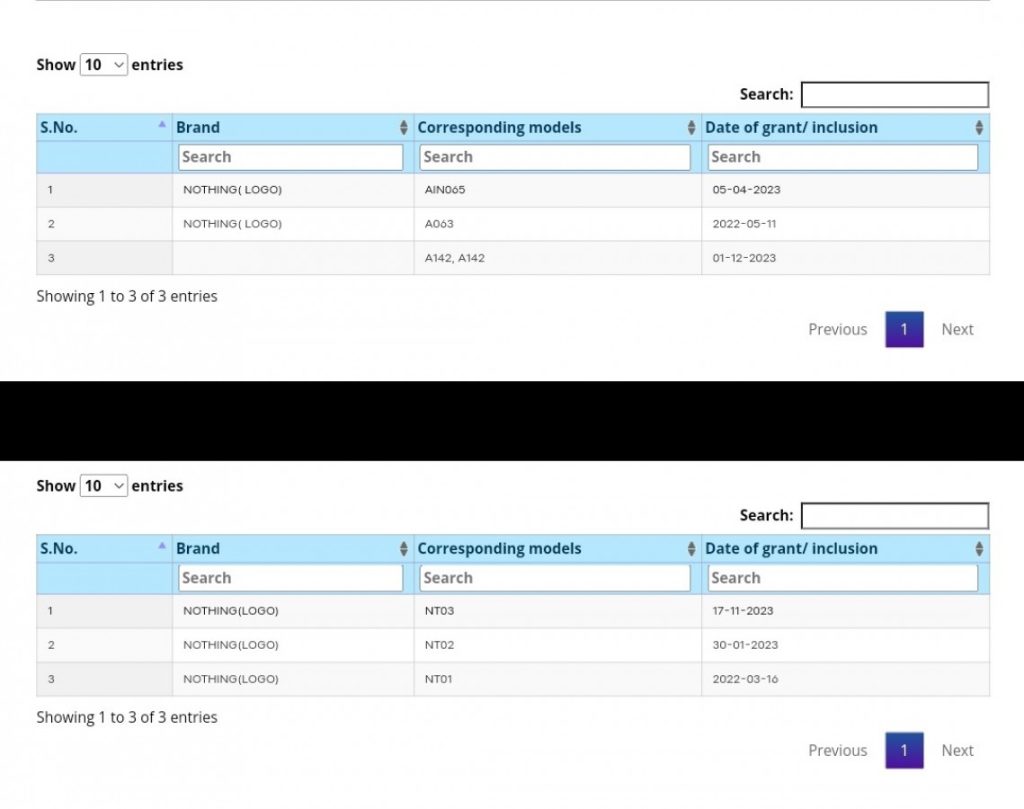Click Next under the upper table
This screenshot has height=809, width=1024.
click(956, 329)
